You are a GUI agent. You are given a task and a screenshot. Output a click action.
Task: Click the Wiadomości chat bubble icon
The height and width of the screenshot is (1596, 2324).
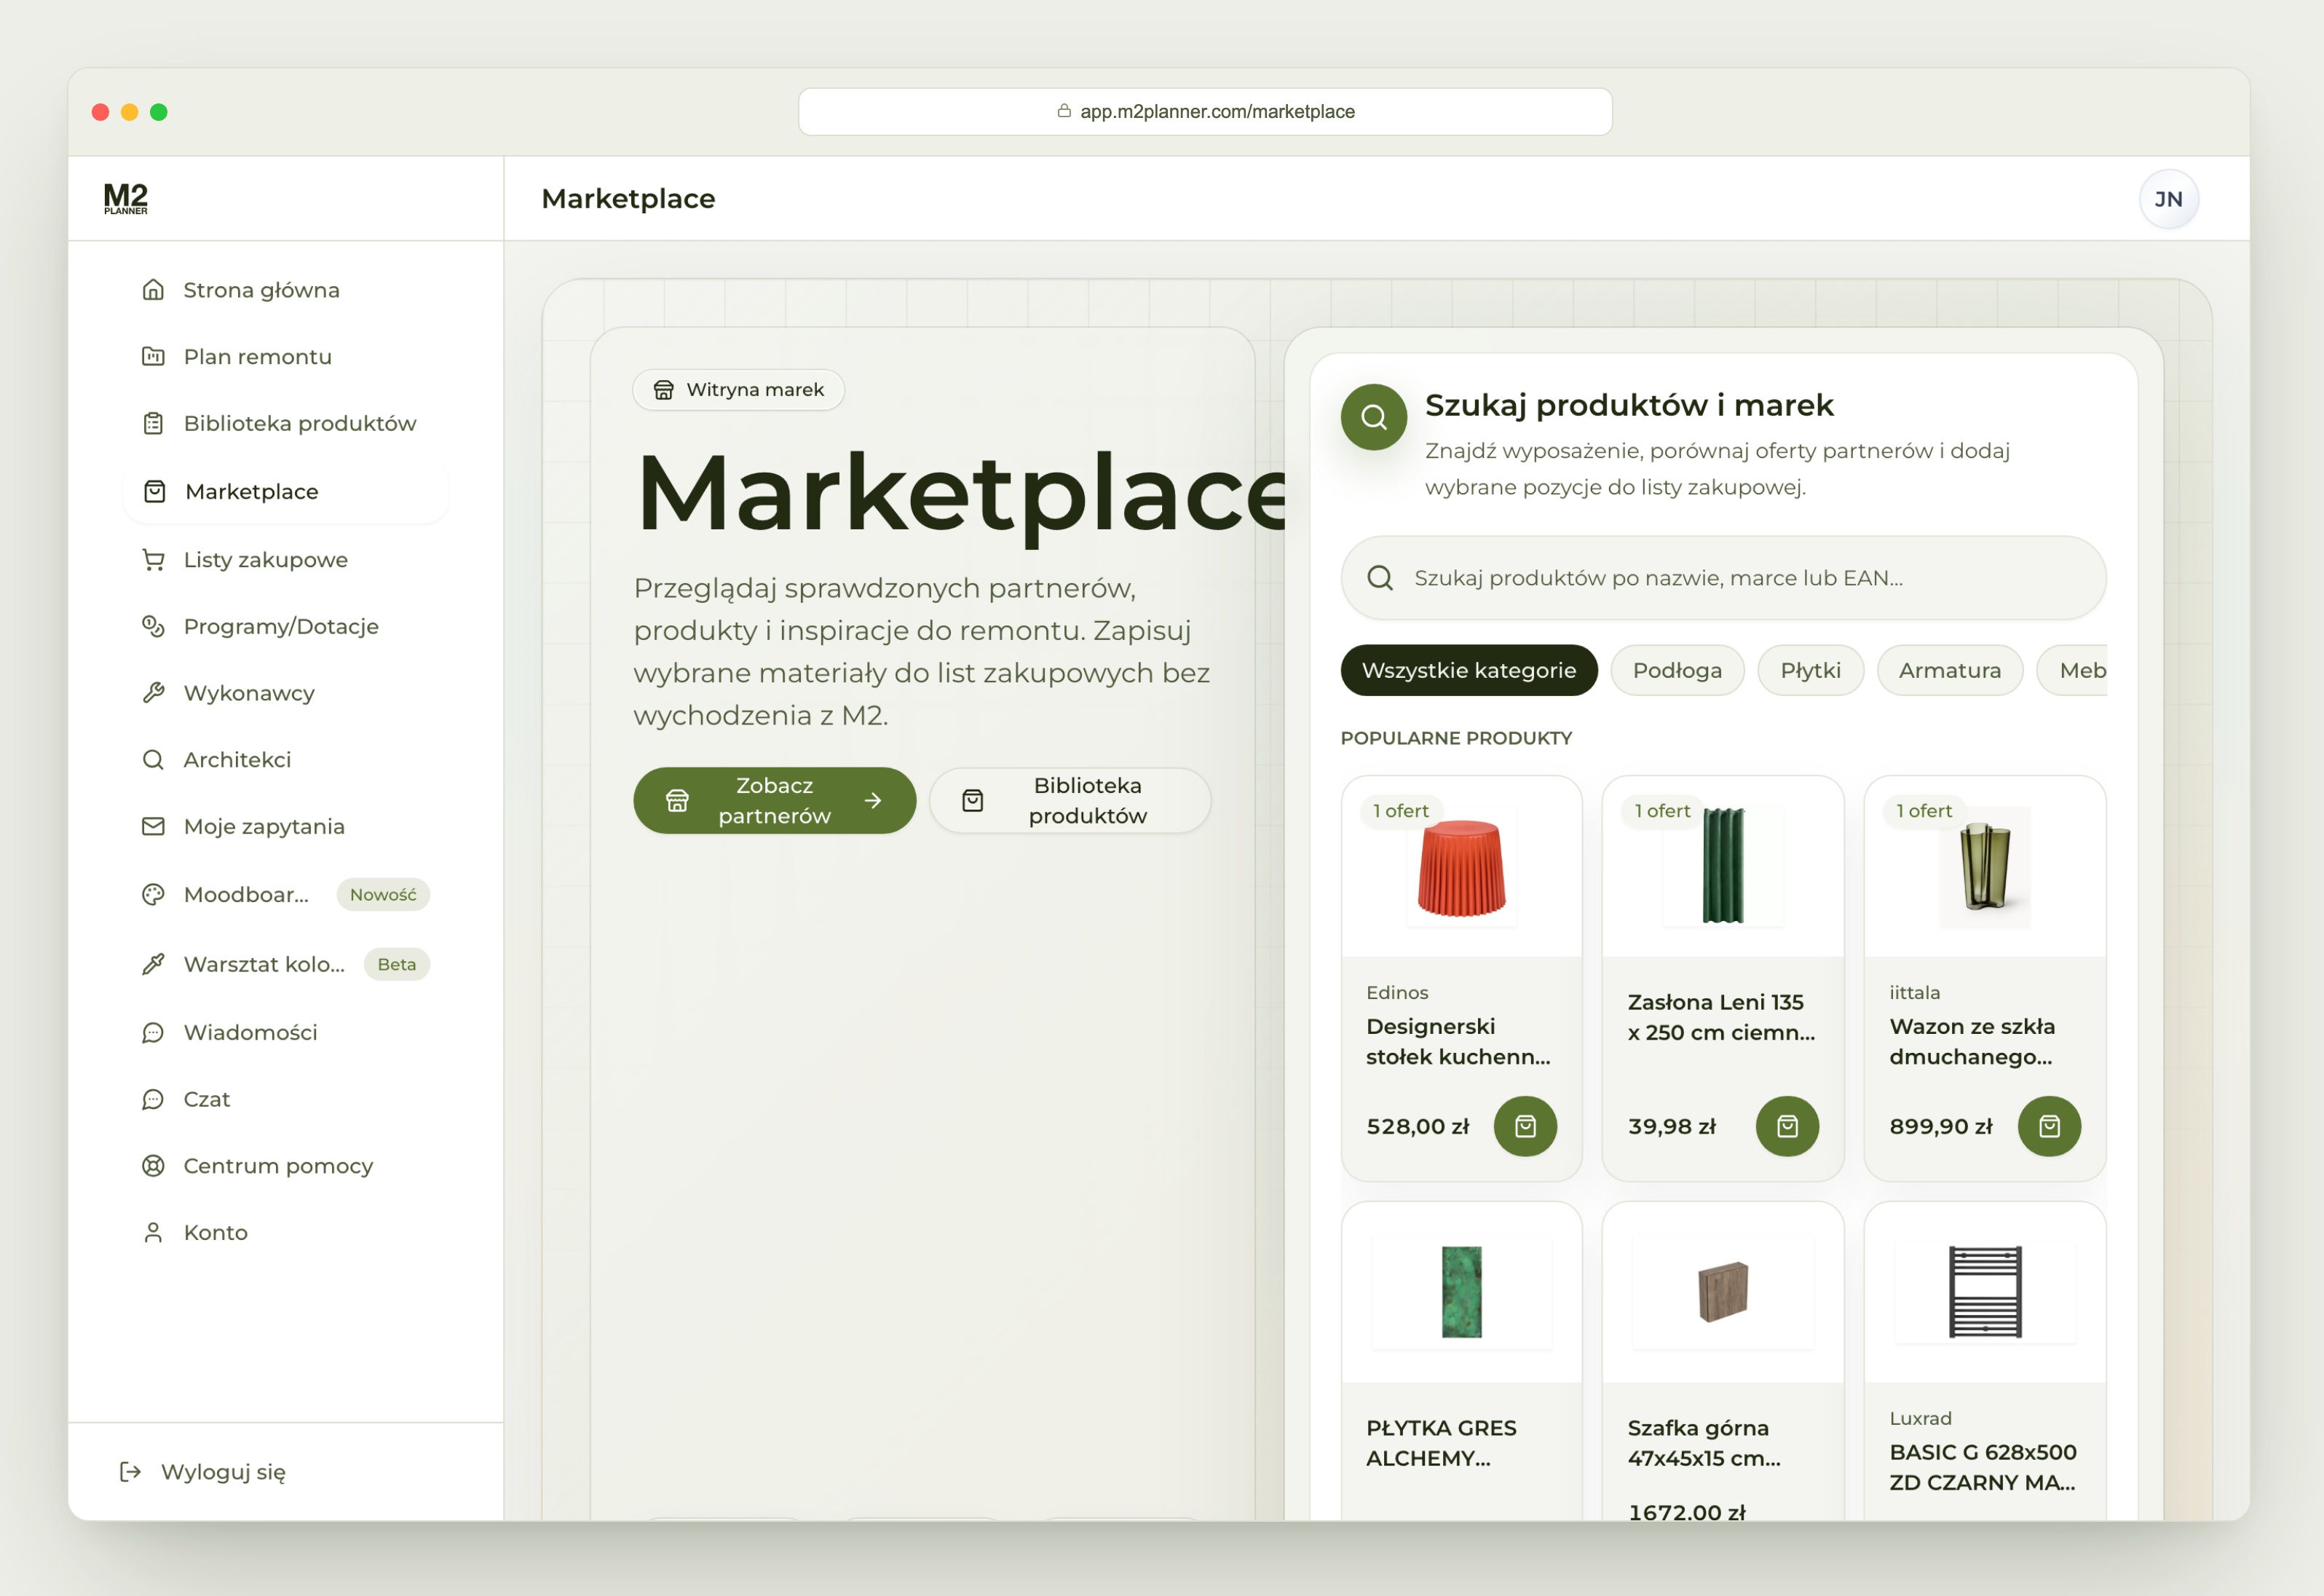[153, 1032]
